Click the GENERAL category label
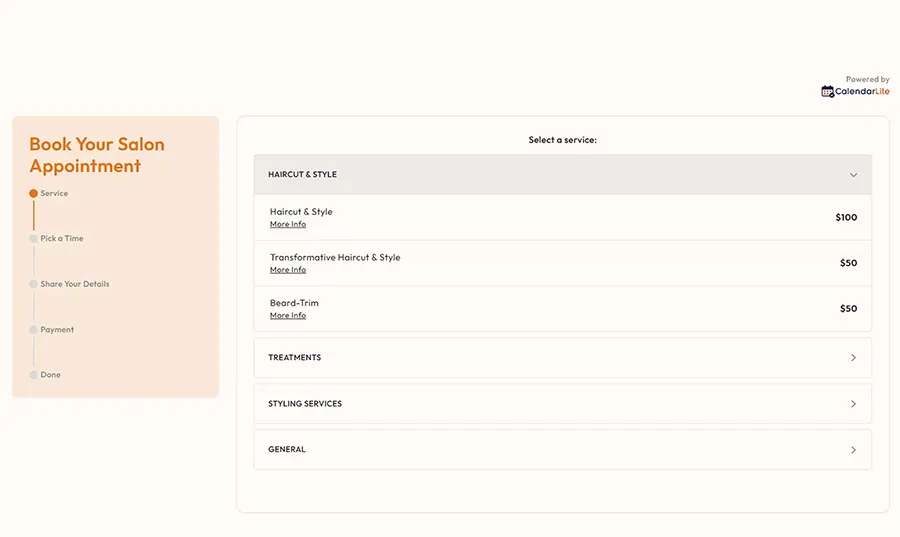 [x=286, y=450]
